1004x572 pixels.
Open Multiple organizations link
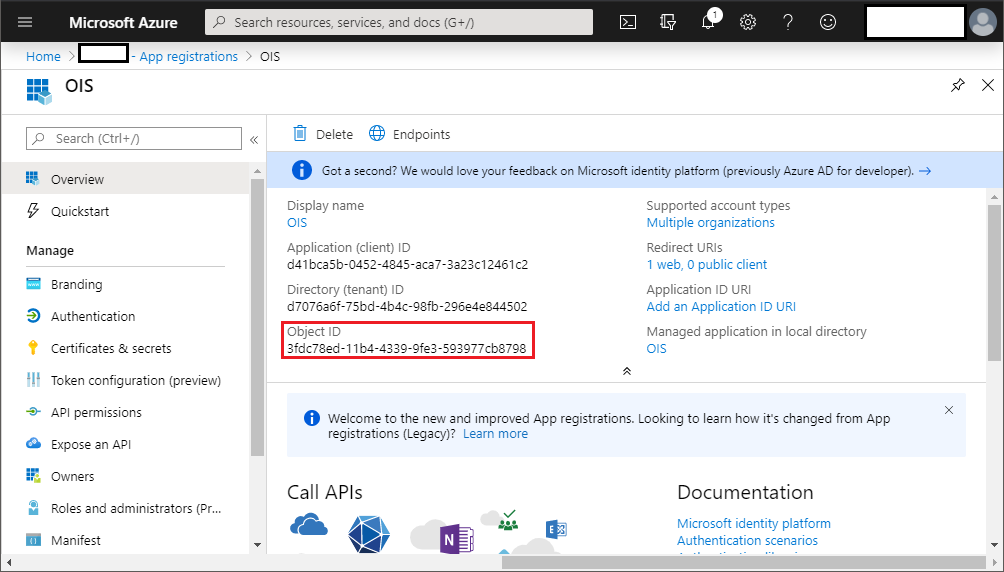[710, 222]
